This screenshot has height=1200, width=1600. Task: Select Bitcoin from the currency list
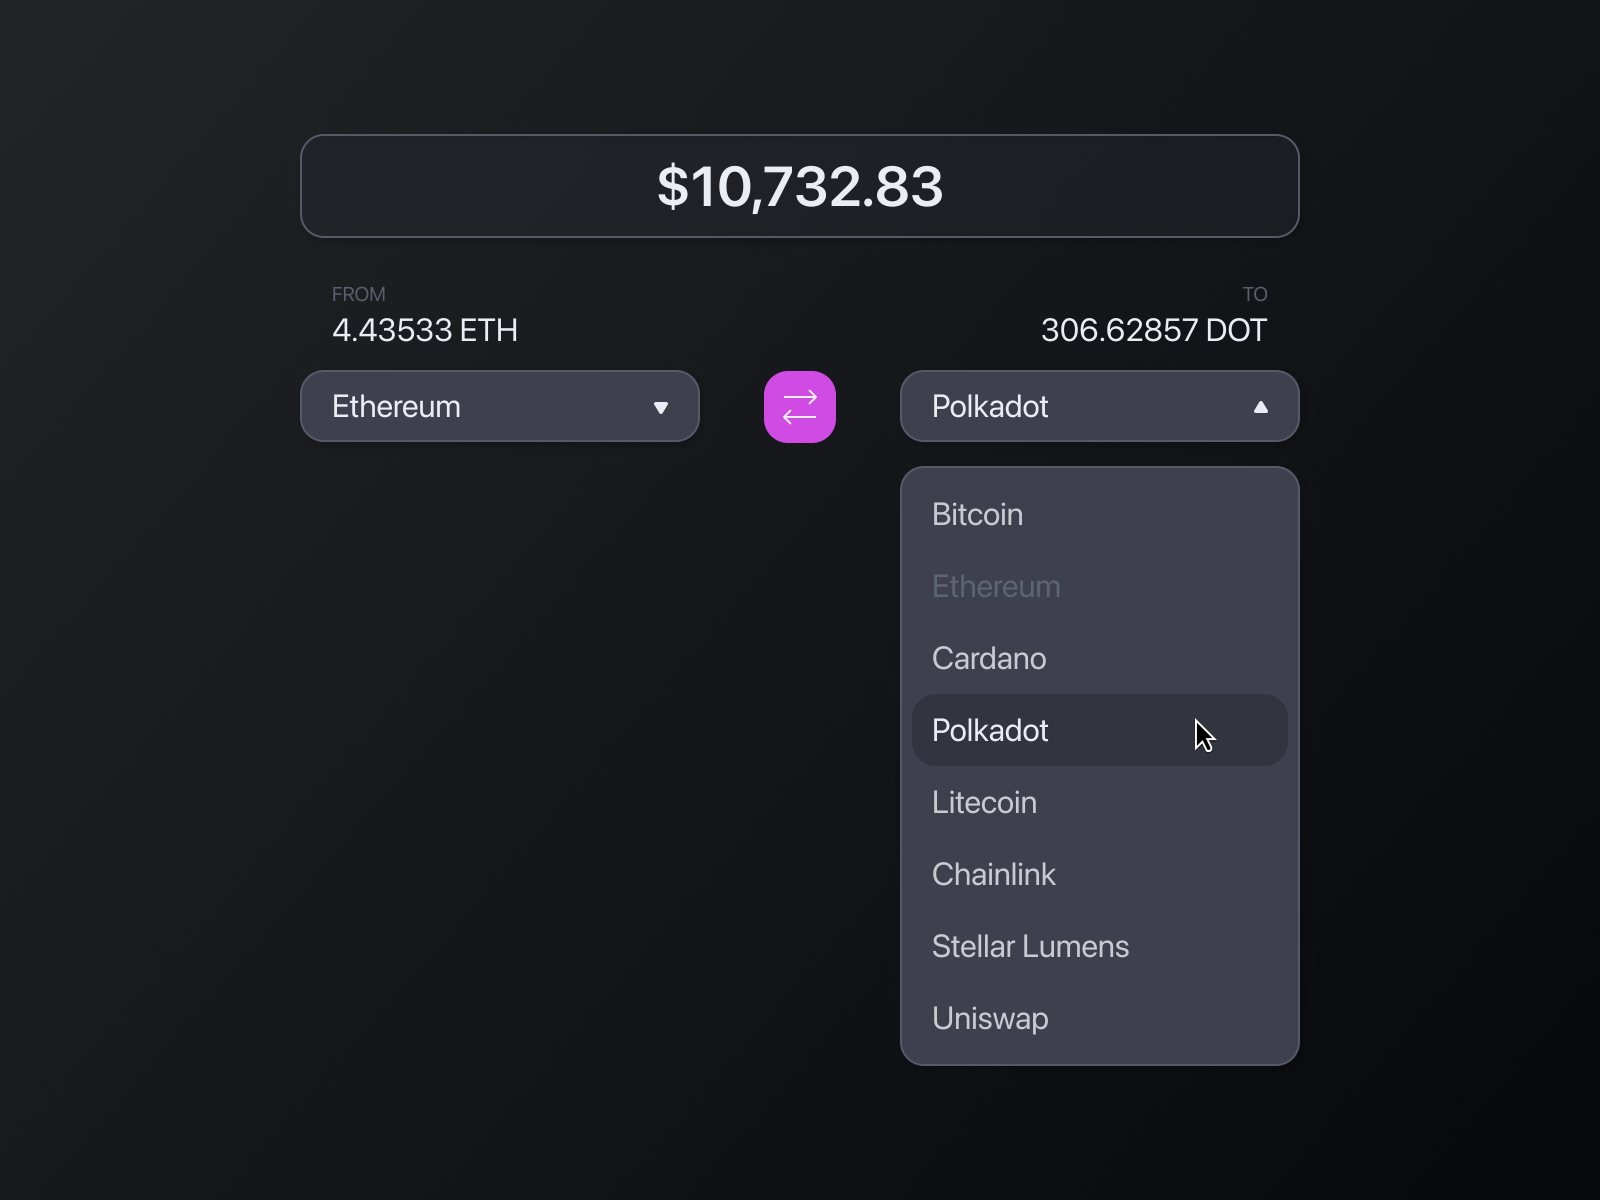pos(977,514)
